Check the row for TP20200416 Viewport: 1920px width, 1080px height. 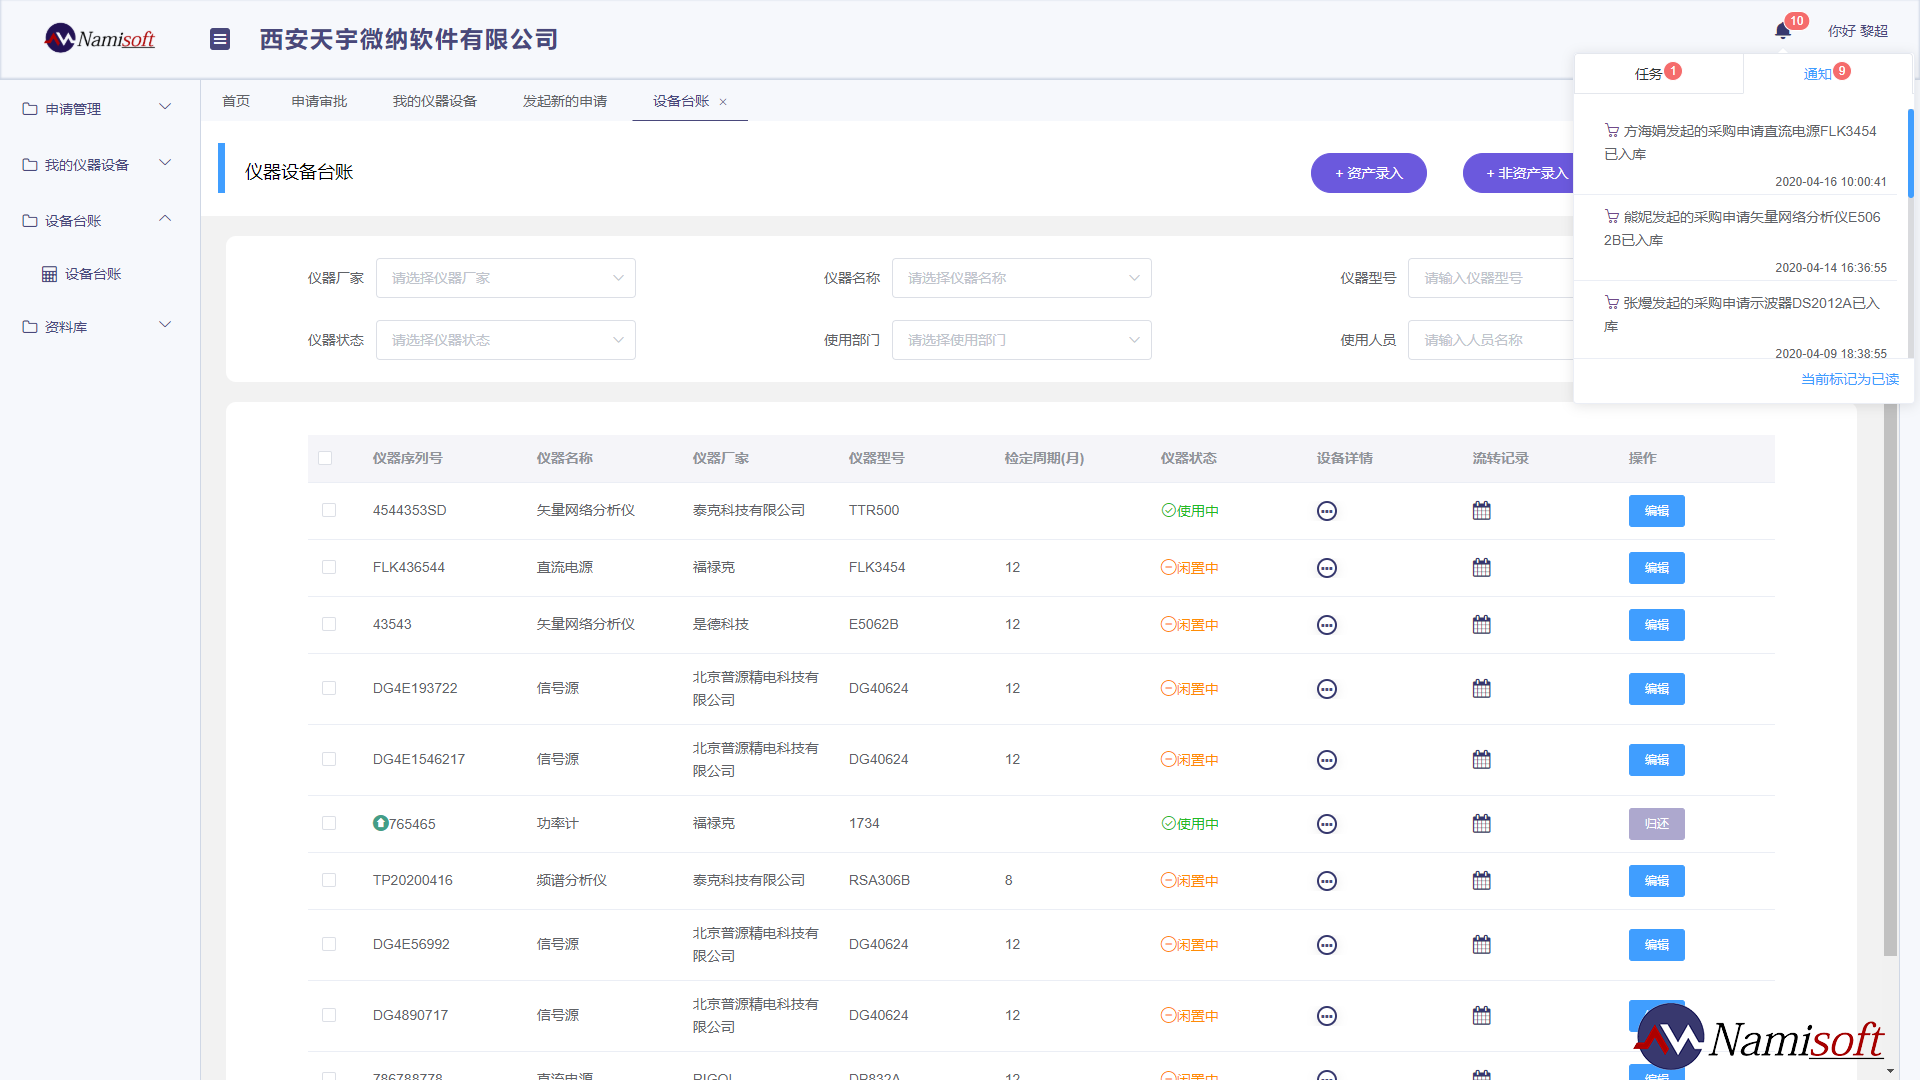tap(329, 880)
